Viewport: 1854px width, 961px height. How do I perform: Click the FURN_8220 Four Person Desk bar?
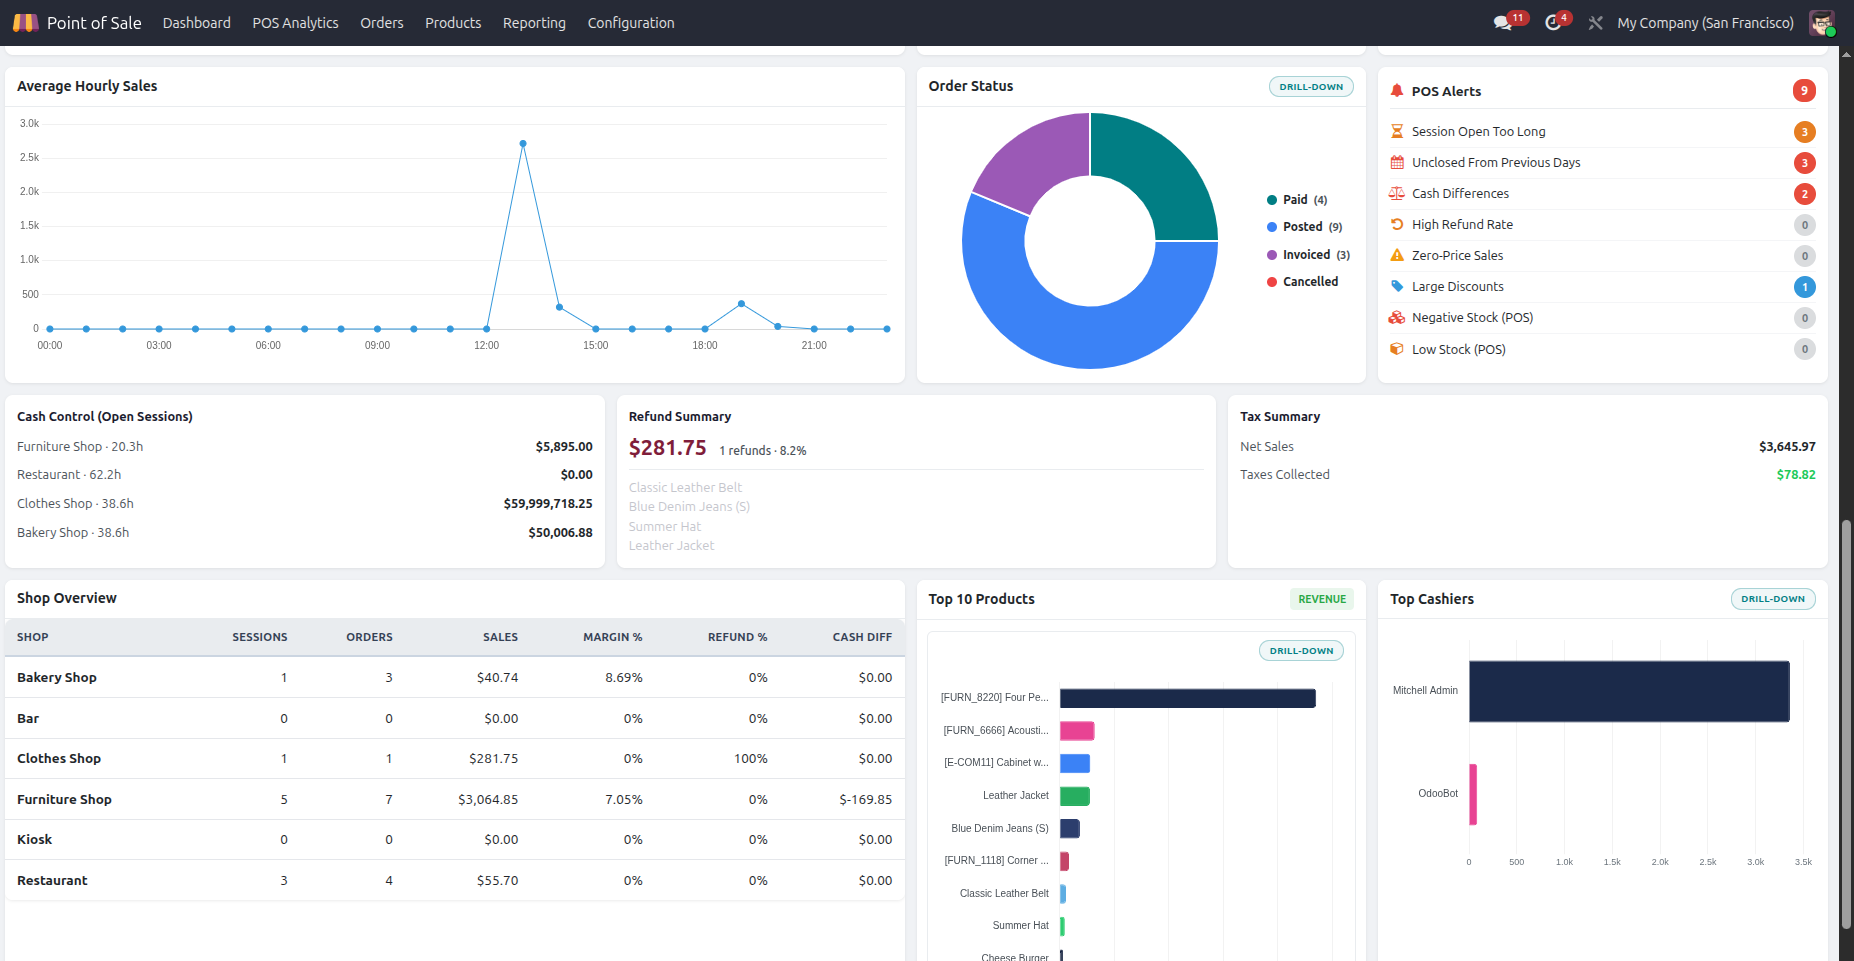(1188, 698)
